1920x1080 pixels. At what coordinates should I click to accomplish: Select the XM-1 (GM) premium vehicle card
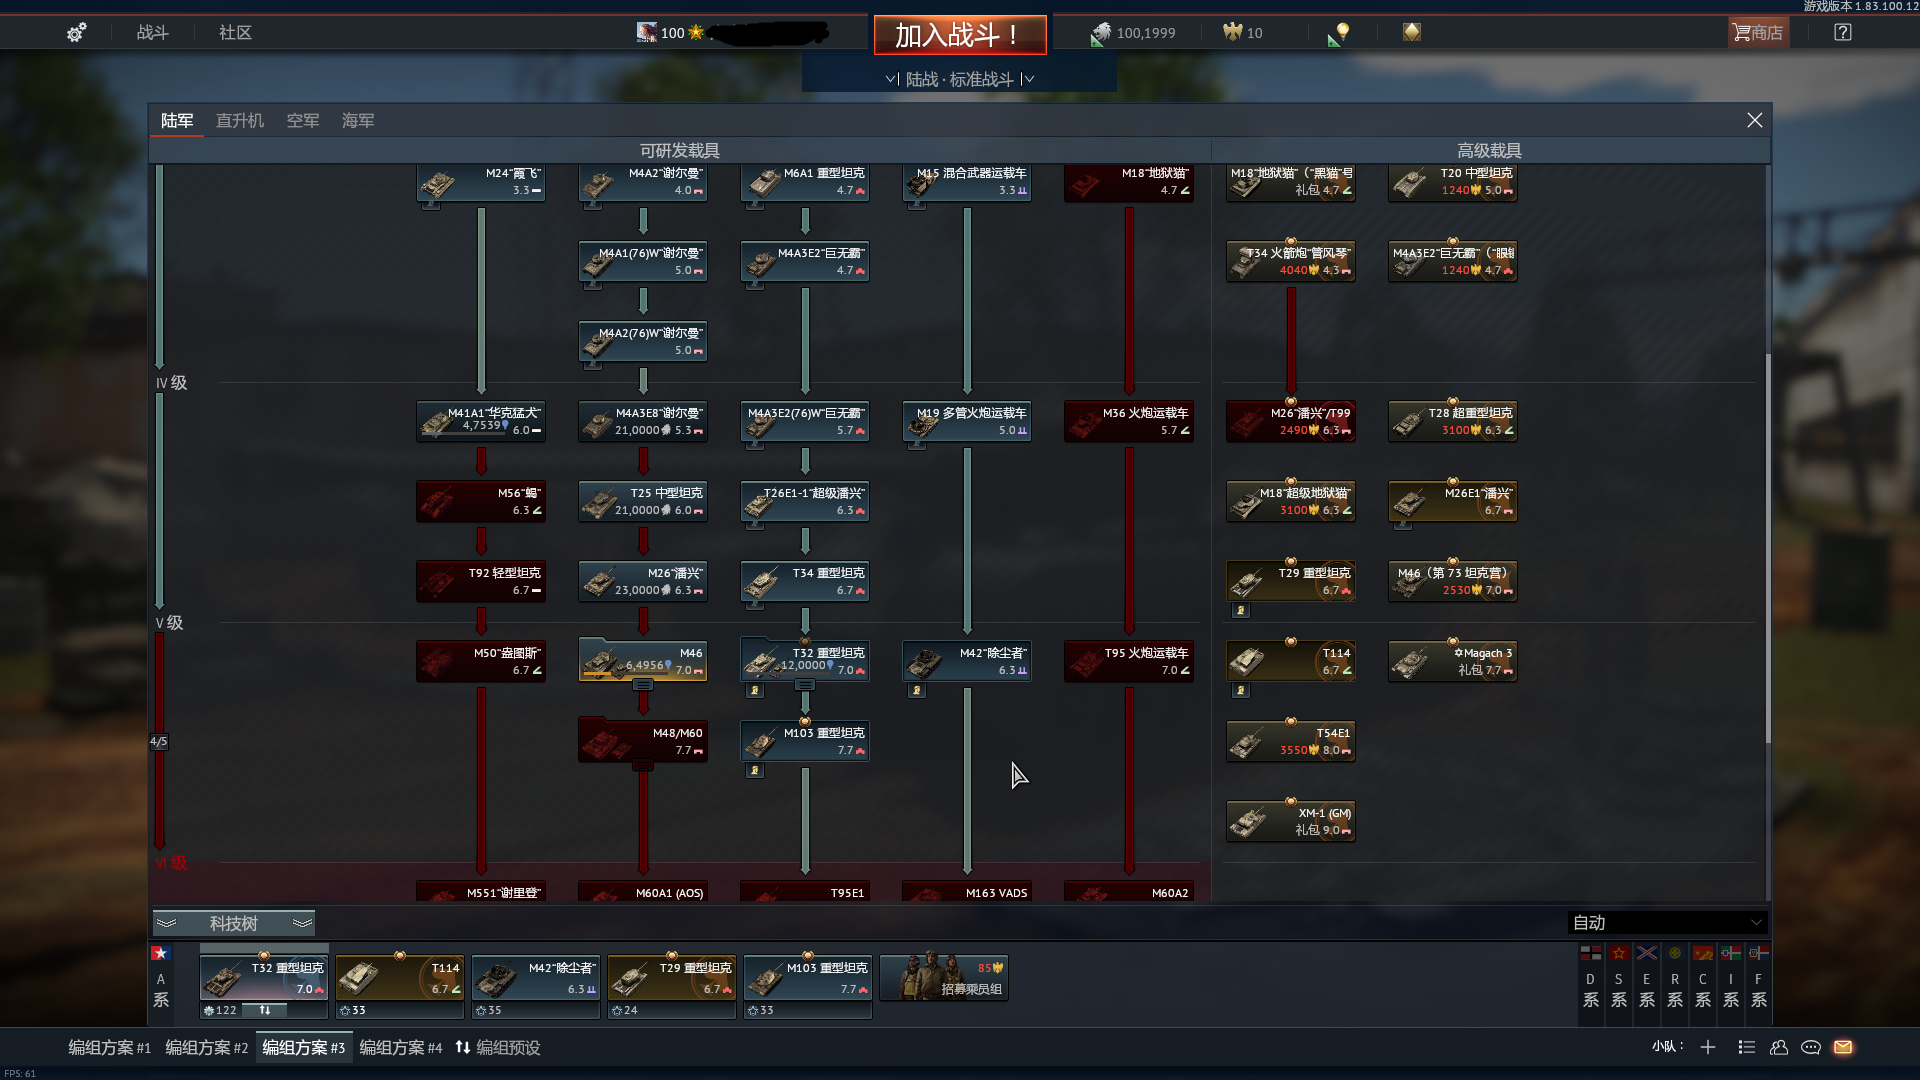click(1291, 821)
